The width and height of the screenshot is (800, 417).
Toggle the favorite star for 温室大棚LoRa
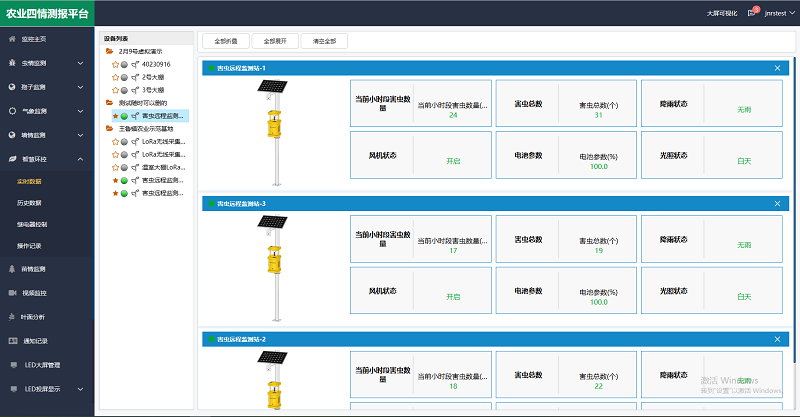pyautogui.click(x=115, y=167)
